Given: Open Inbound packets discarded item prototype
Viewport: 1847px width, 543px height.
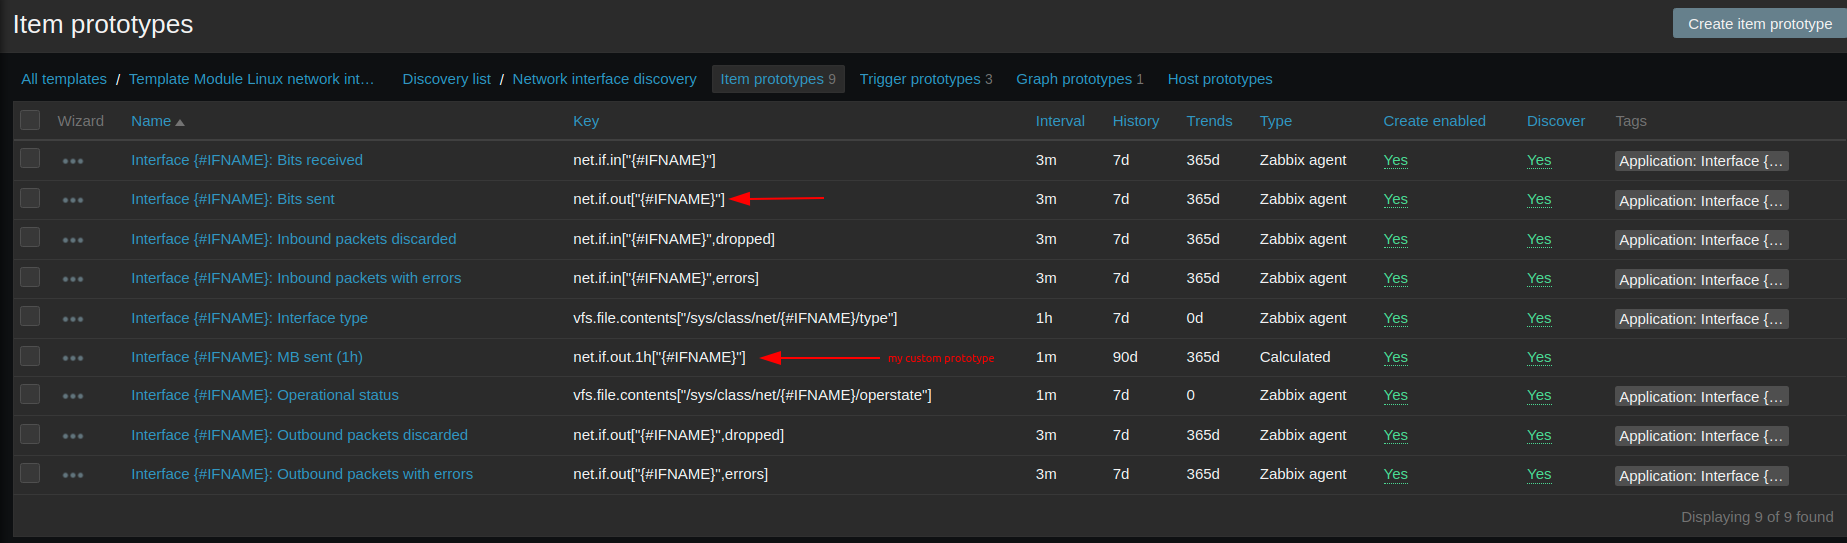Looking at the screenshot, I should 294,239.
